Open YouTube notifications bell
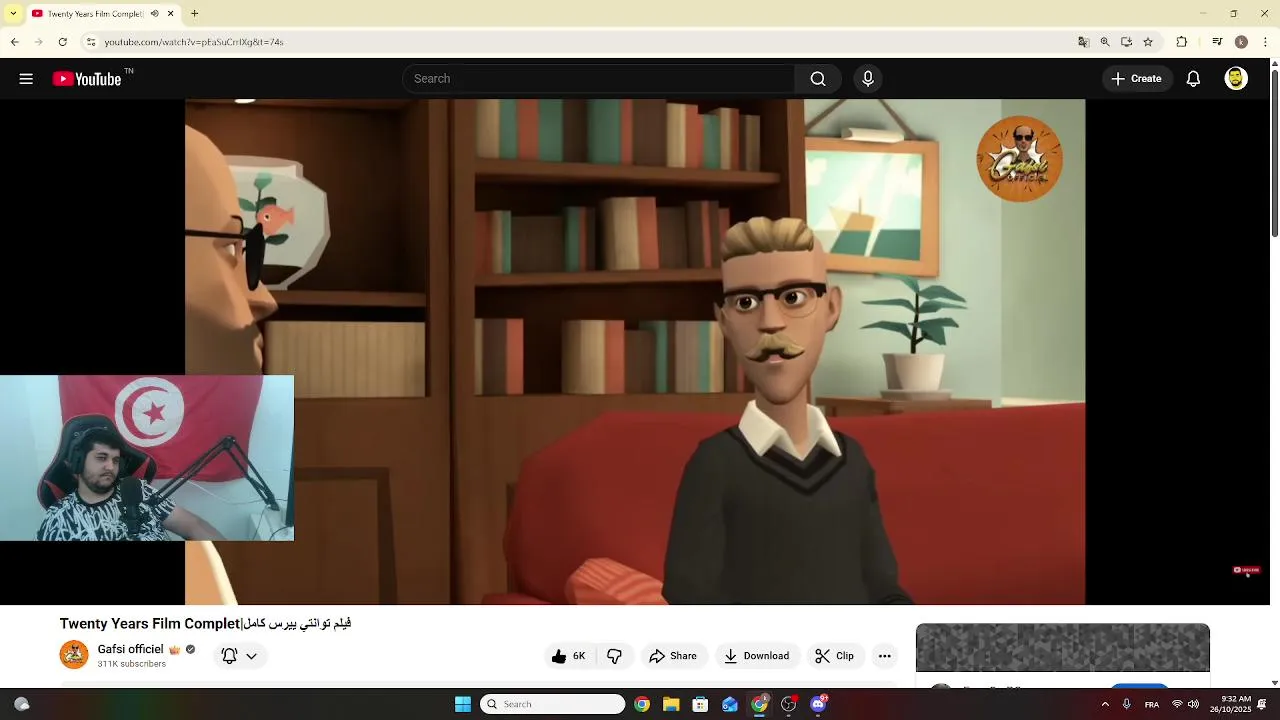The image size is (1280, 720). [1193, 79]
